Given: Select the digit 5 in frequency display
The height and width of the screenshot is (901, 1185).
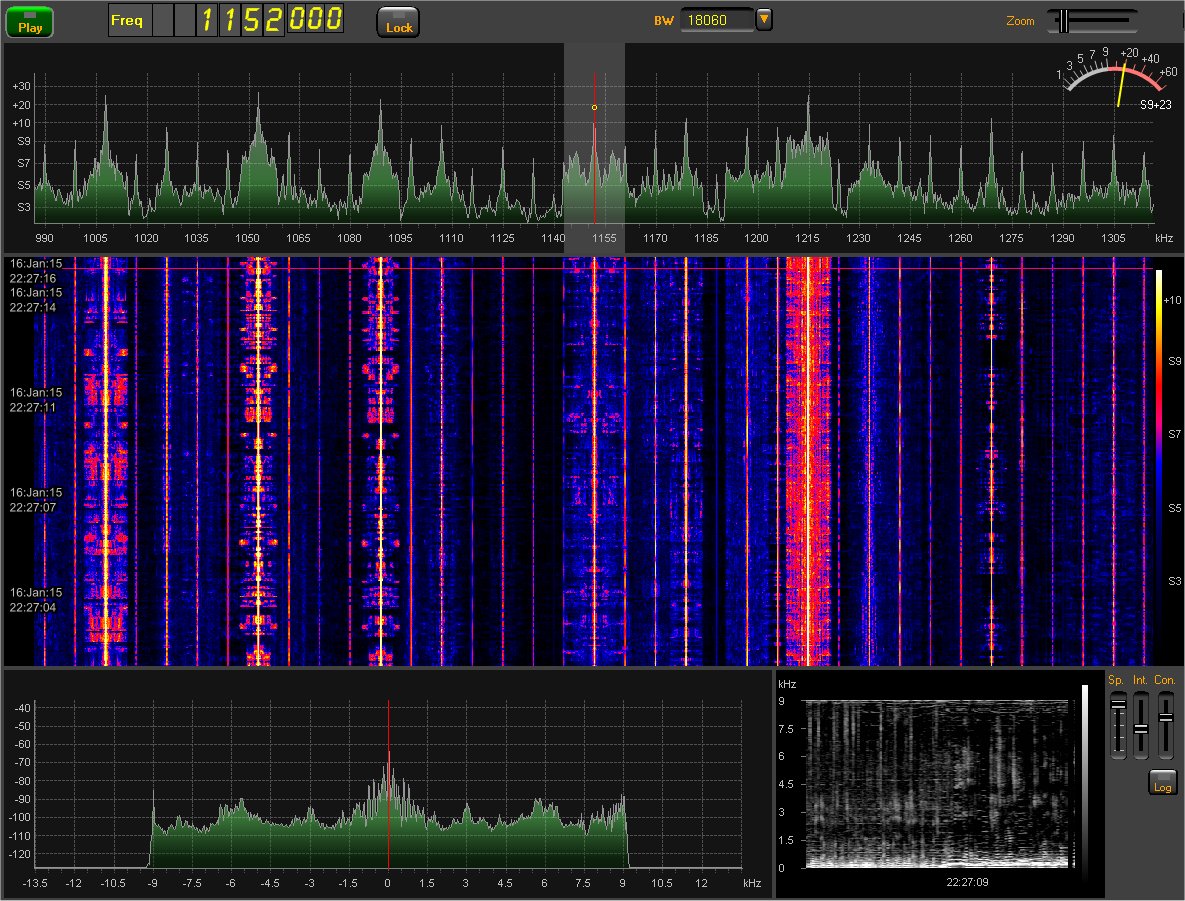Looking at the screenshot, I should point(252,20).
